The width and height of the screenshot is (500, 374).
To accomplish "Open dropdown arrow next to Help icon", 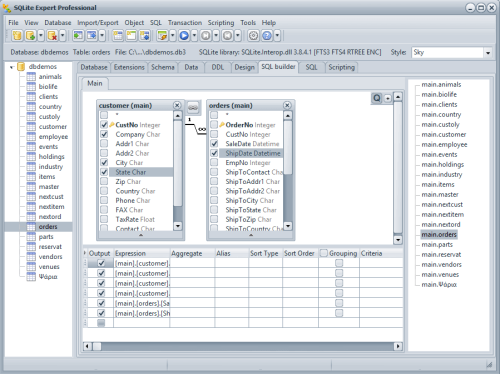I will point(277,35).
